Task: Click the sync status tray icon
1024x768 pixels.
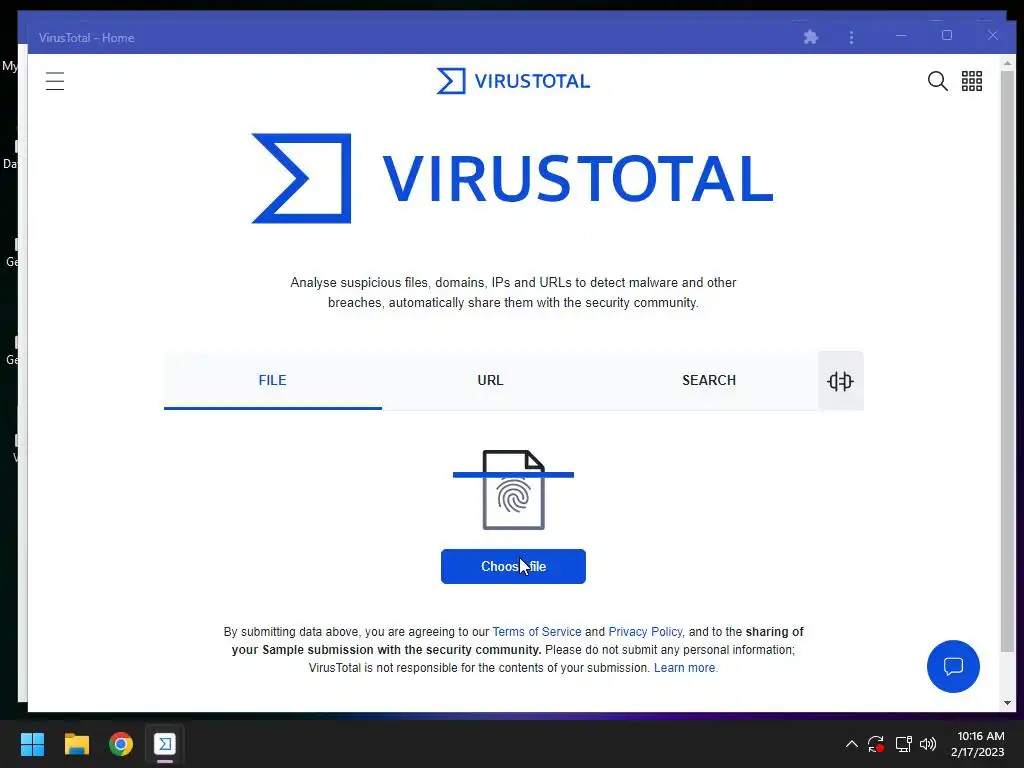Action: pyautogui.click(x=876, y=744)
